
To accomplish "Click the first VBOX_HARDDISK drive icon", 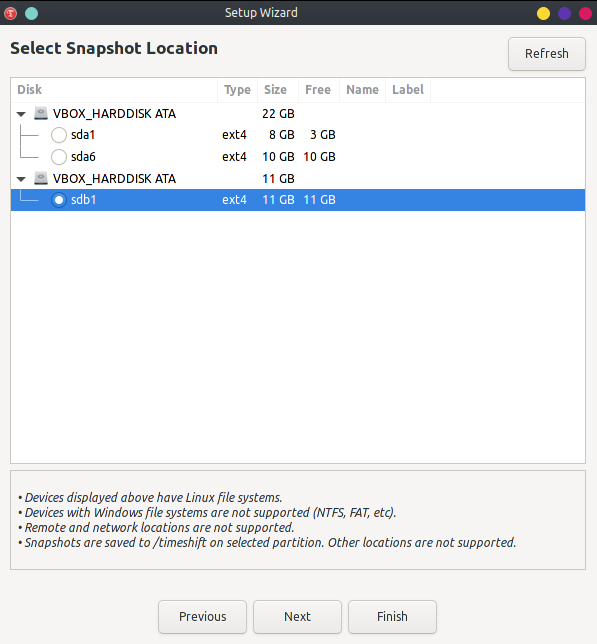I will [x=41, y=113].
